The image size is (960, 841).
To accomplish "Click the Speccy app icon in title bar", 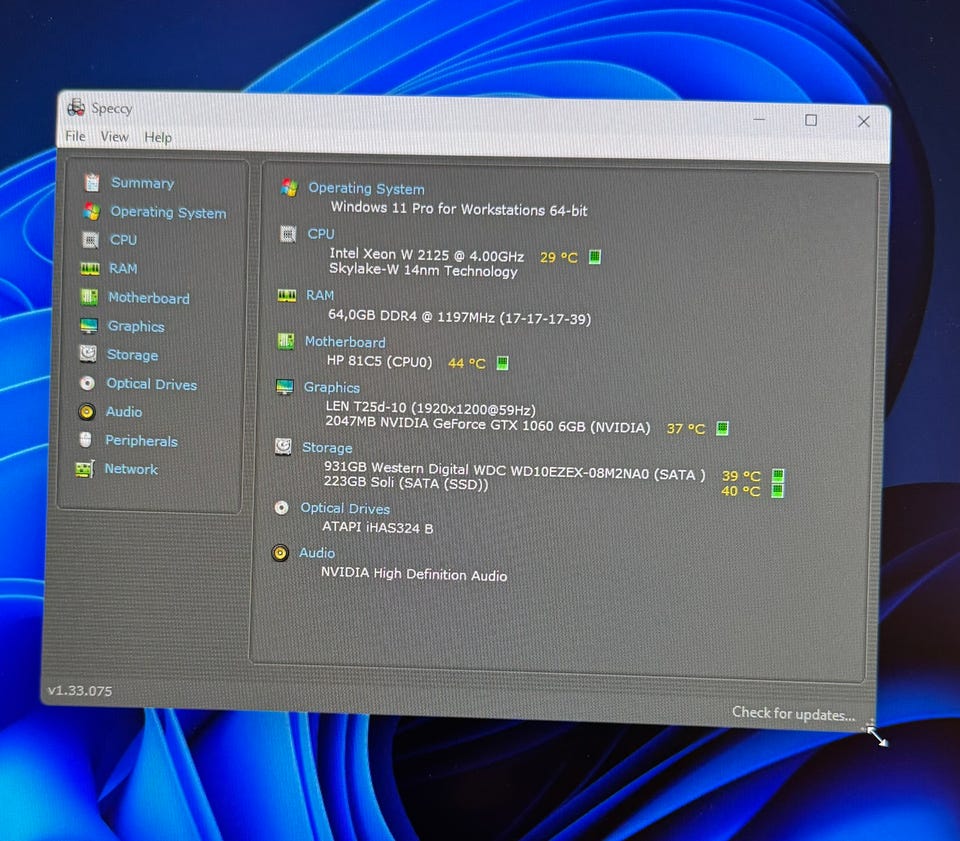I will pyautogui.click(x=76, y=107).
